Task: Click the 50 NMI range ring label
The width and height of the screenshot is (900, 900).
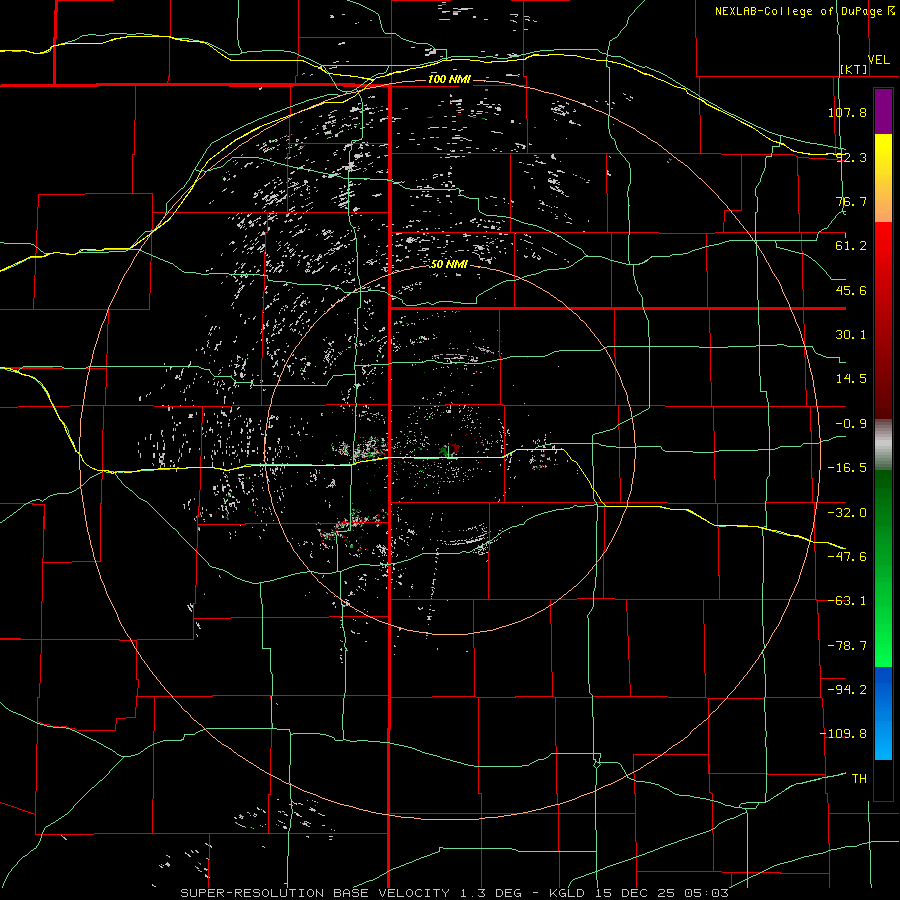Action: [x=449, y=265]
